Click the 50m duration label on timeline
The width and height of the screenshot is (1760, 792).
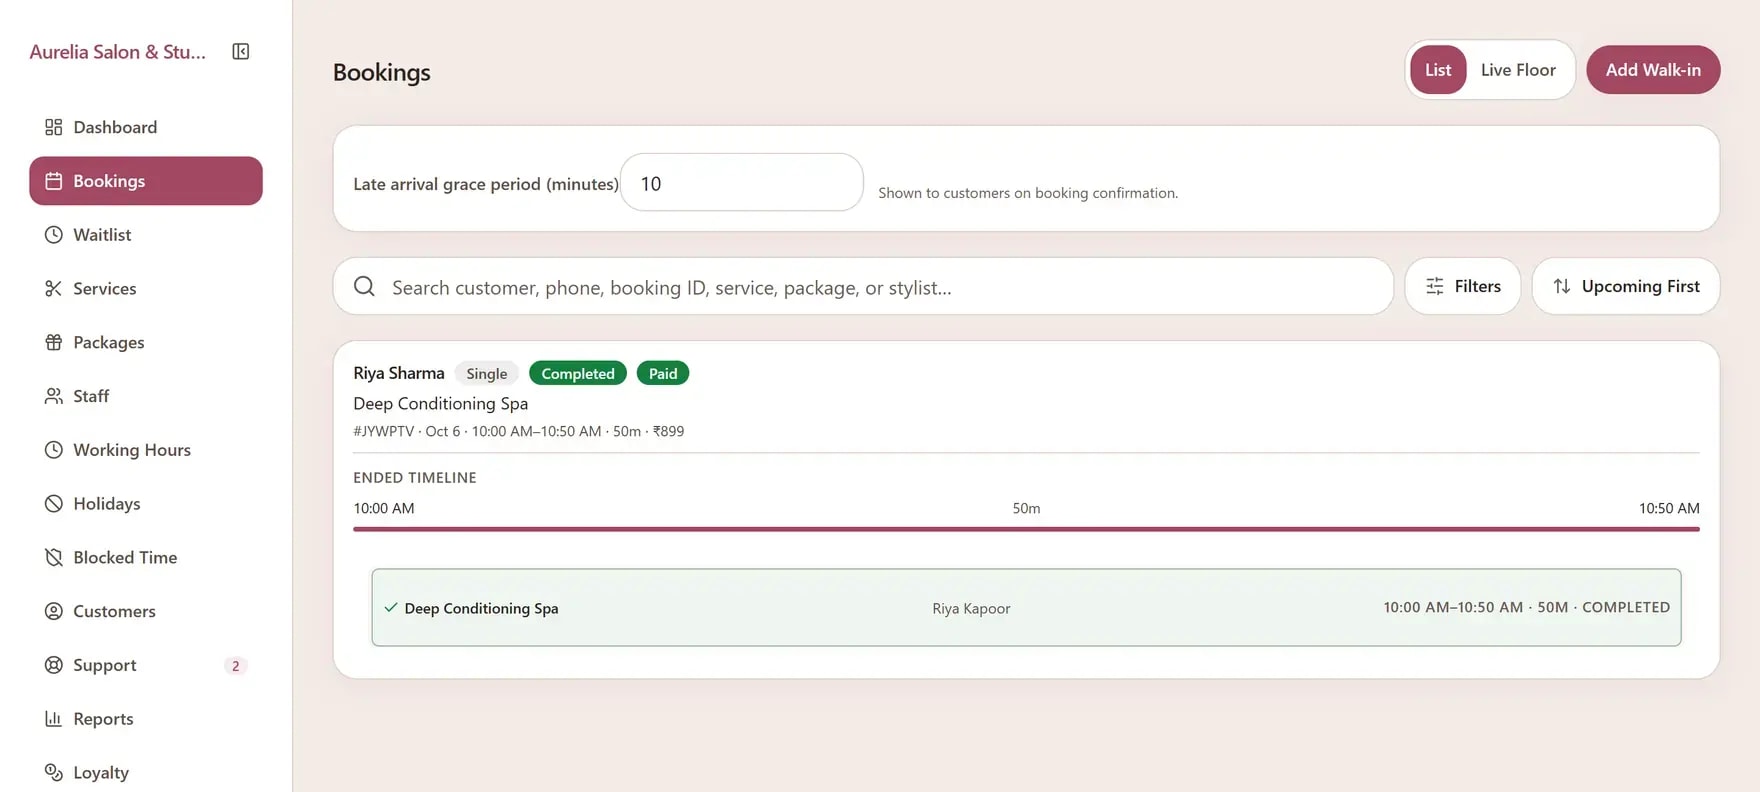[1026, 508]
